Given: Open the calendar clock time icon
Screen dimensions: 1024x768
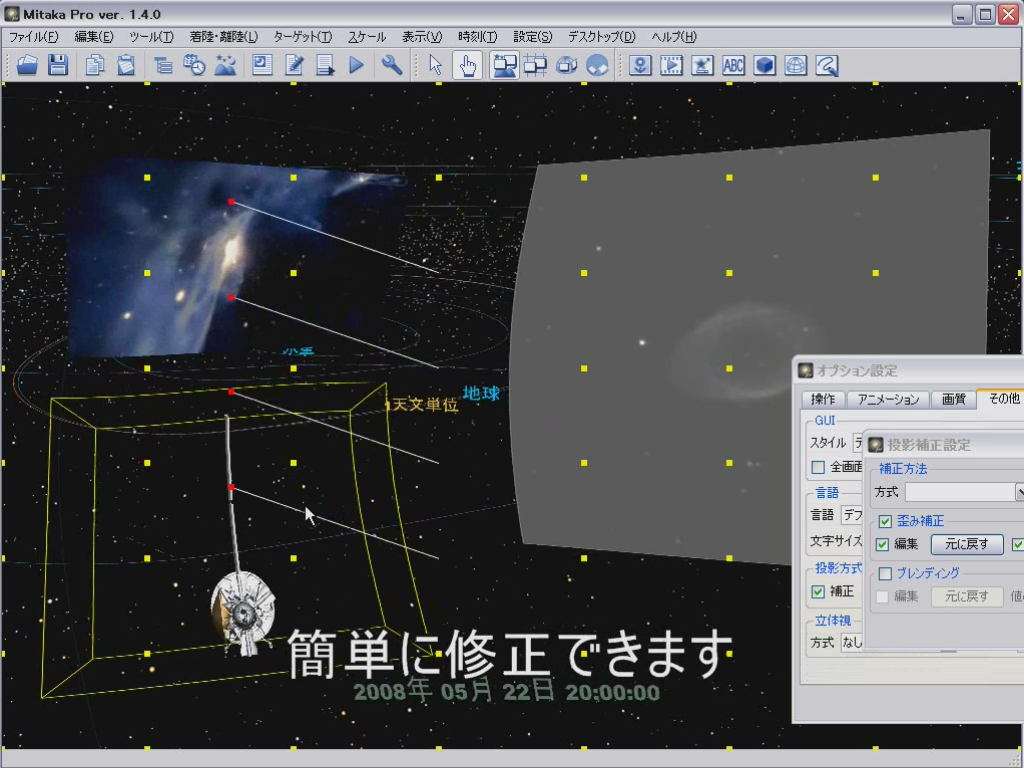Looking at the screenshot, I should pyautogui.click(x=194, y=65).
